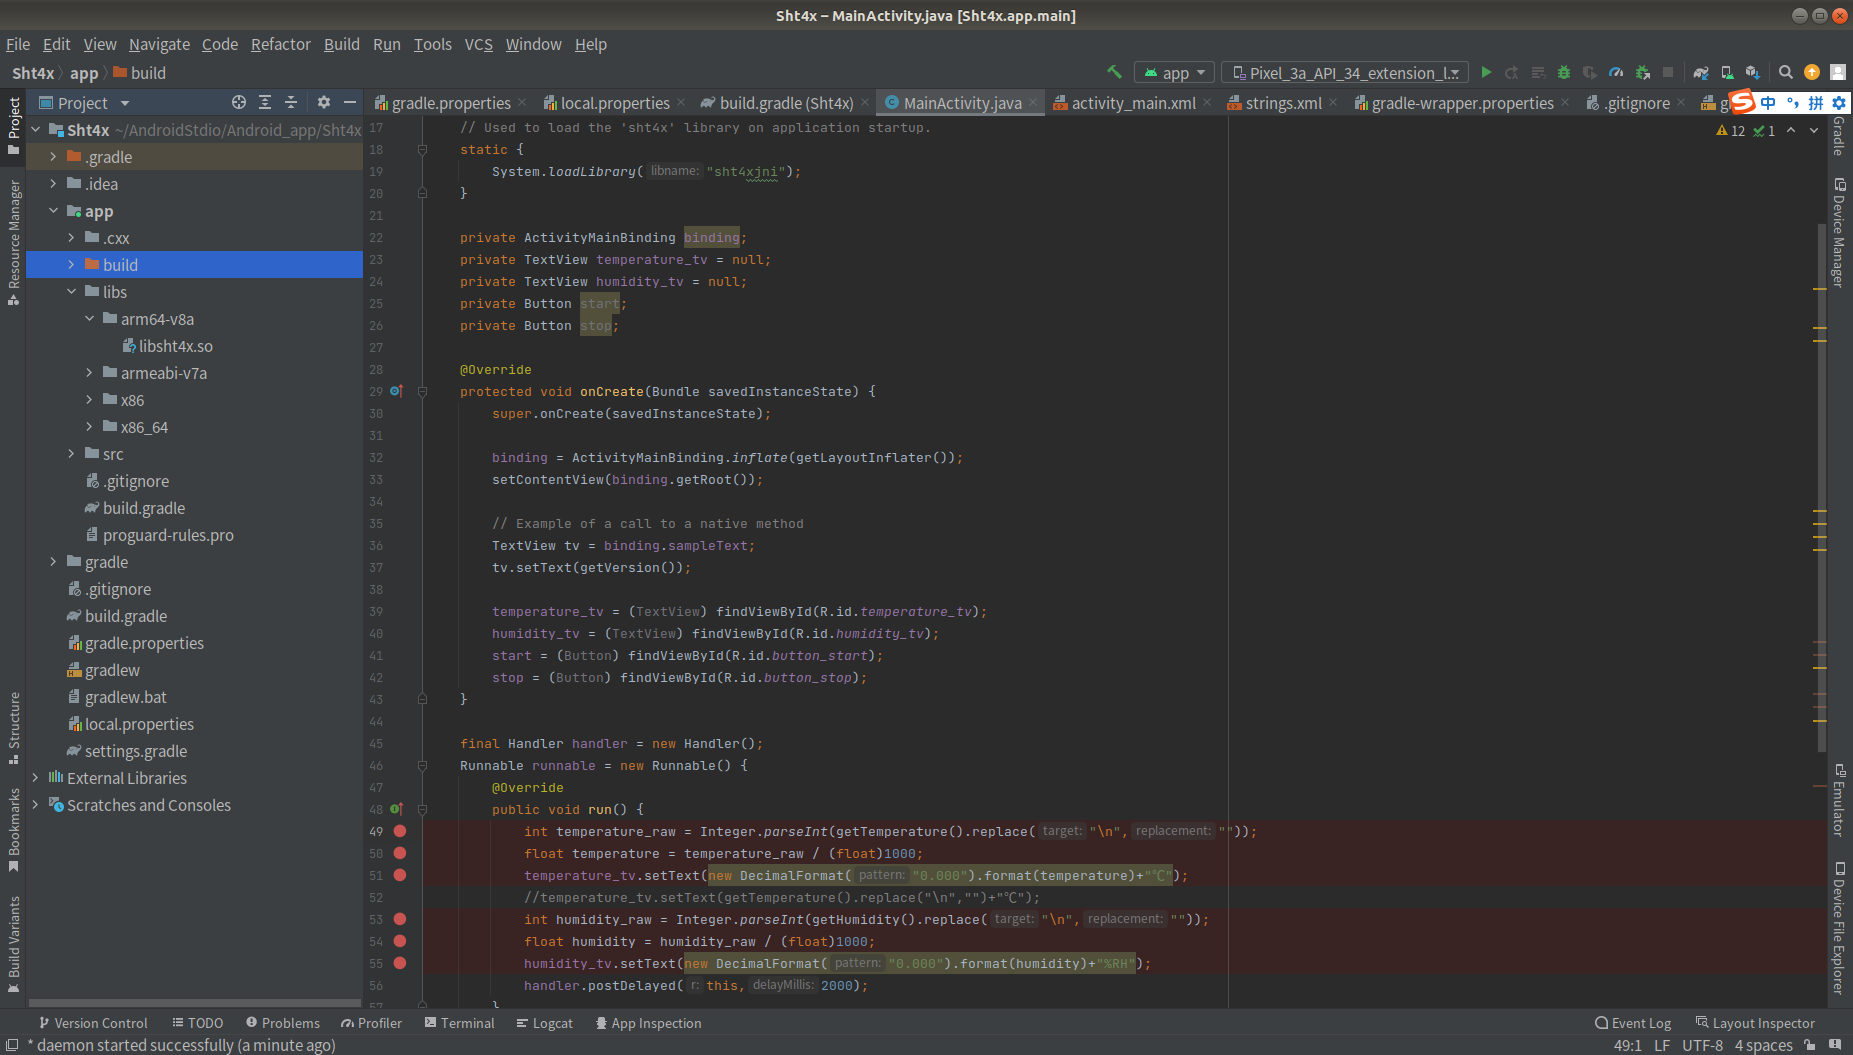The image size is (1853, 1055).
Task: Open the app run configuration dropdown
Action: pyautogui.click(x=1175, y=73)
